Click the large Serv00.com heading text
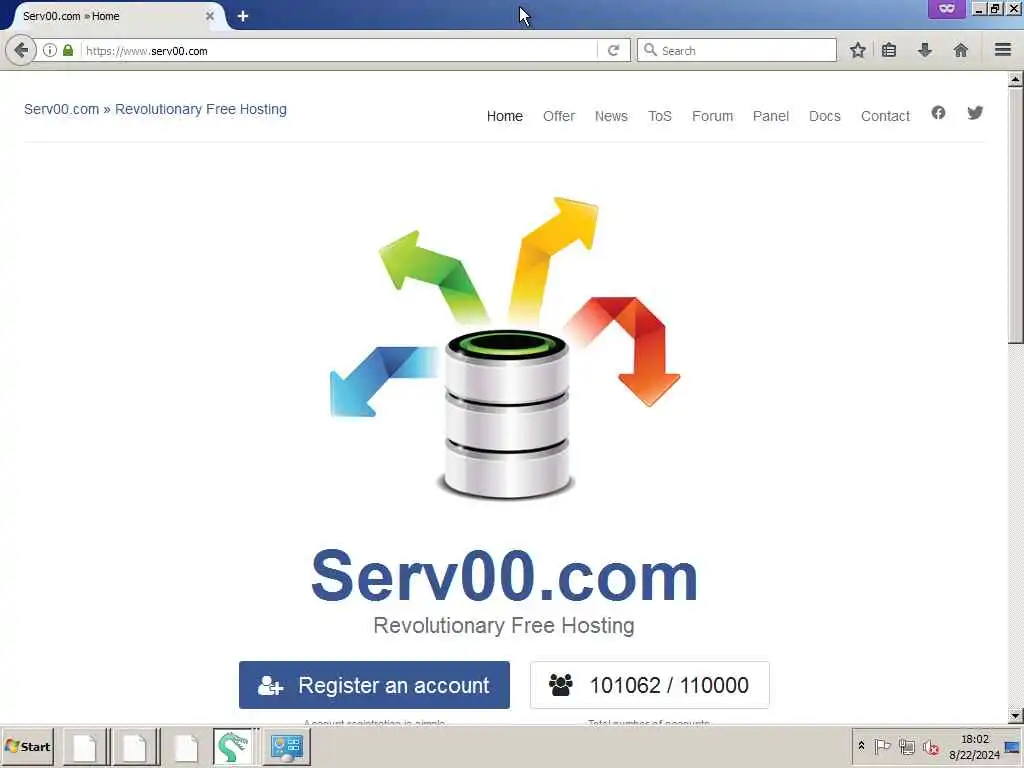Screen dimensions: 1024x768 [504, 575]
